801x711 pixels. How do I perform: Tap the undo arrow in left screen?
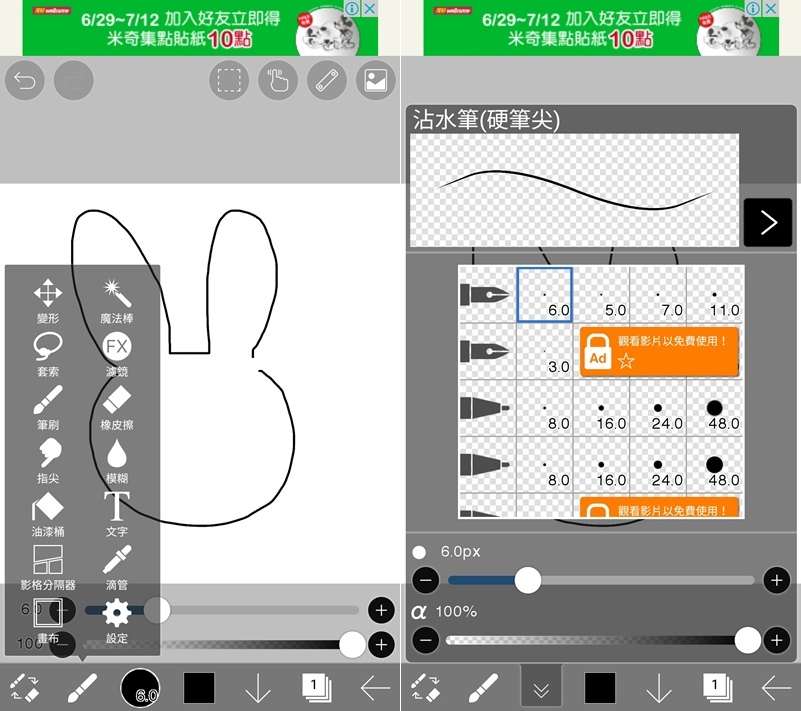(x=25, y=80)
